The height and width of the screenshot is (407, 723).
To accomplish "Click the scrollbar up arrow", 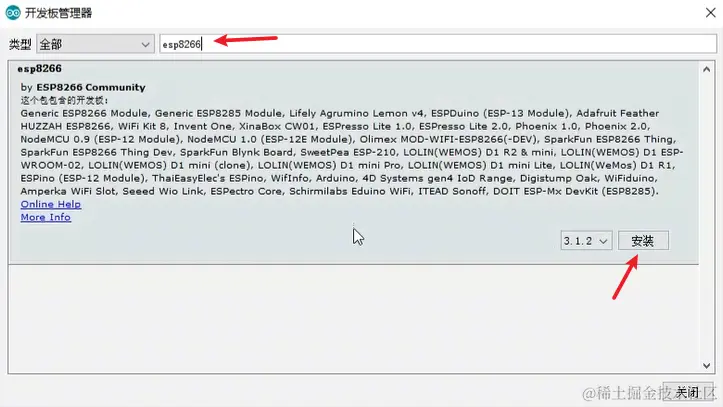I will click(706, 70).
